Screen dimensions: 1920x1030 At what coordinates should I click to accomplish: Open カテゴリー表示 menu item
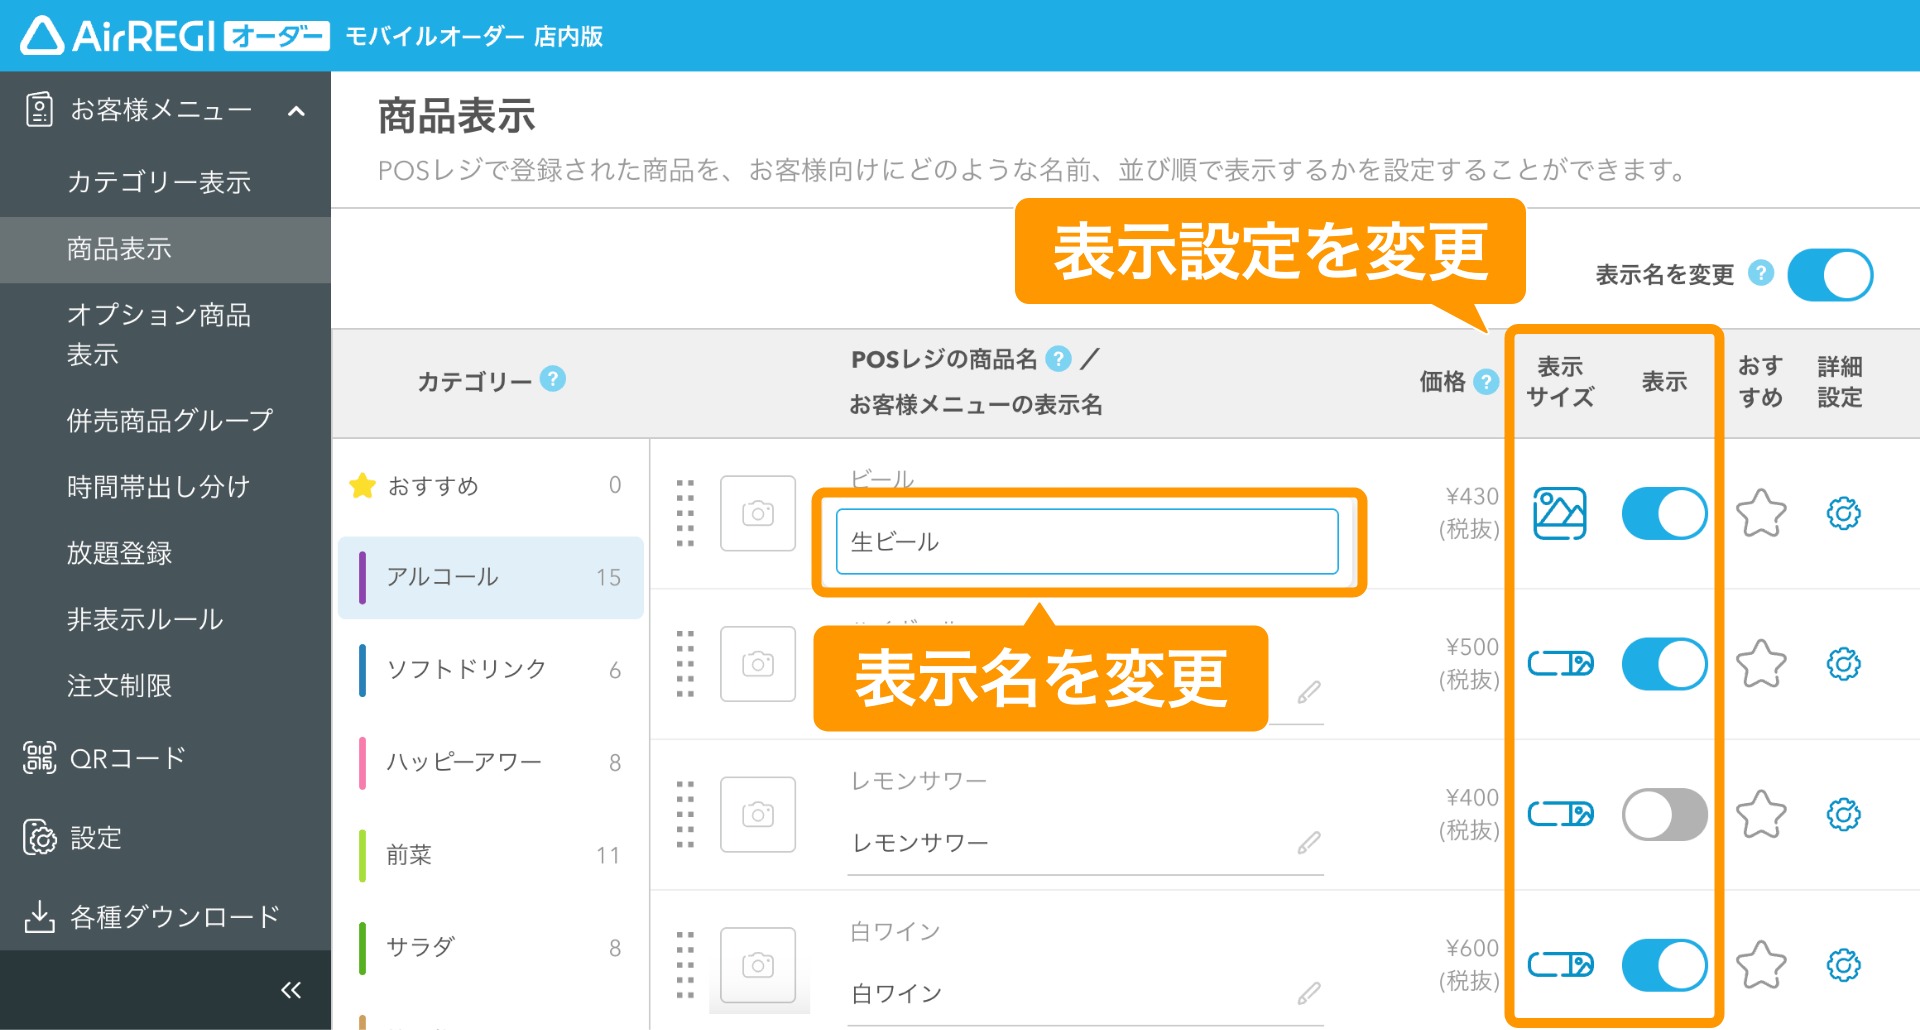click(165, 183)
